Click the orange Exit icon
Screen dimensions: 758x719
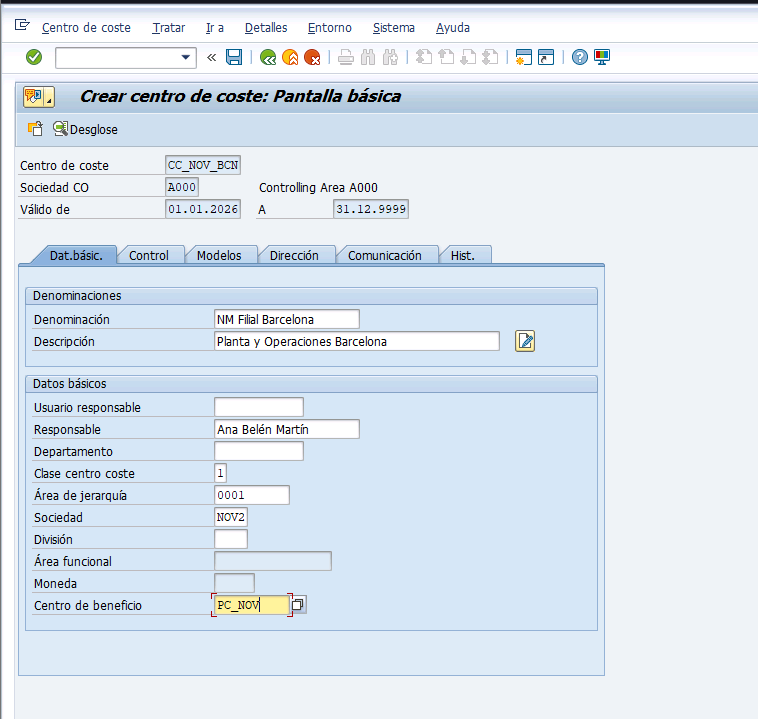tap(290, 58)
